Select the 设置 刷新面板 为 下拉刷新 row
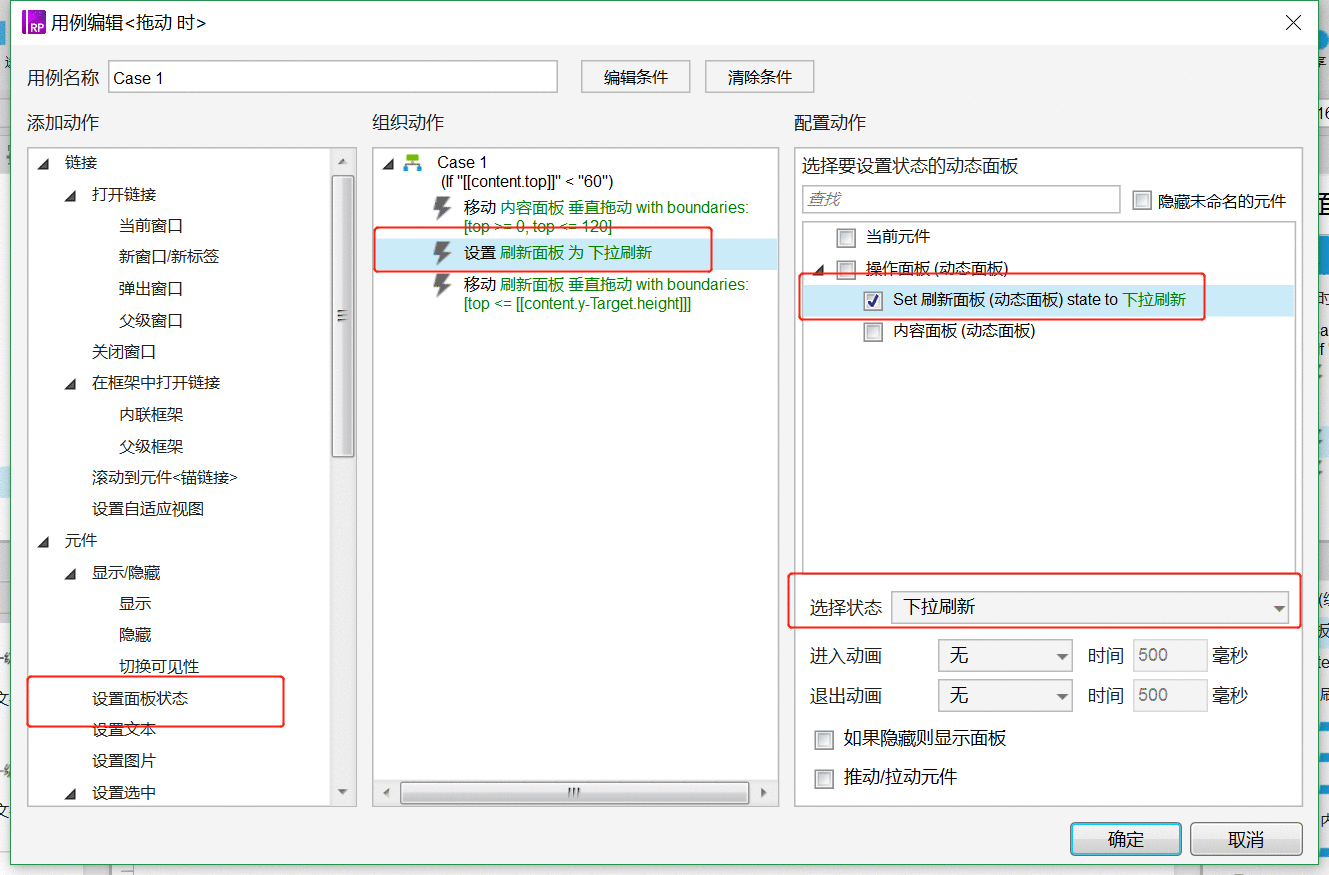This screenshot has width=1329, height=875. [575, 254]
